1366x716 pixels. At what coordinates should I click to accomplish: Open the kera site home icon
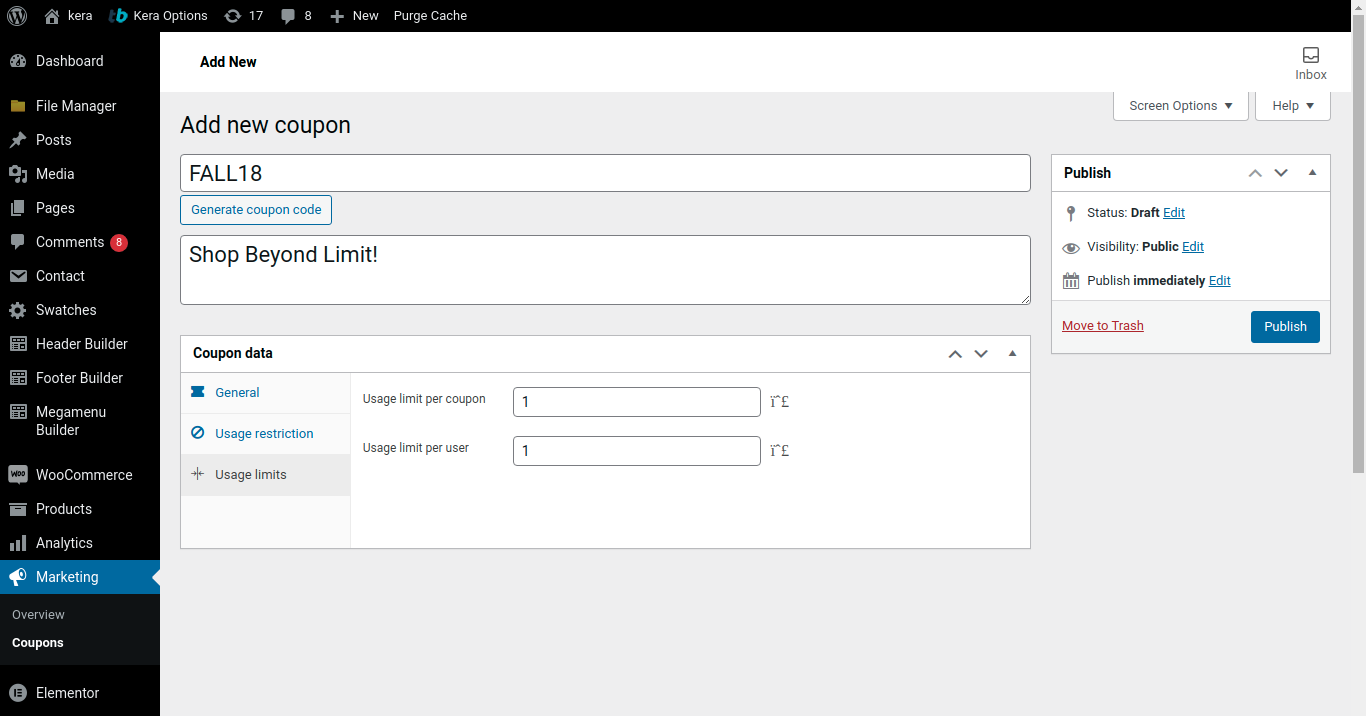(x=52, y=16)
